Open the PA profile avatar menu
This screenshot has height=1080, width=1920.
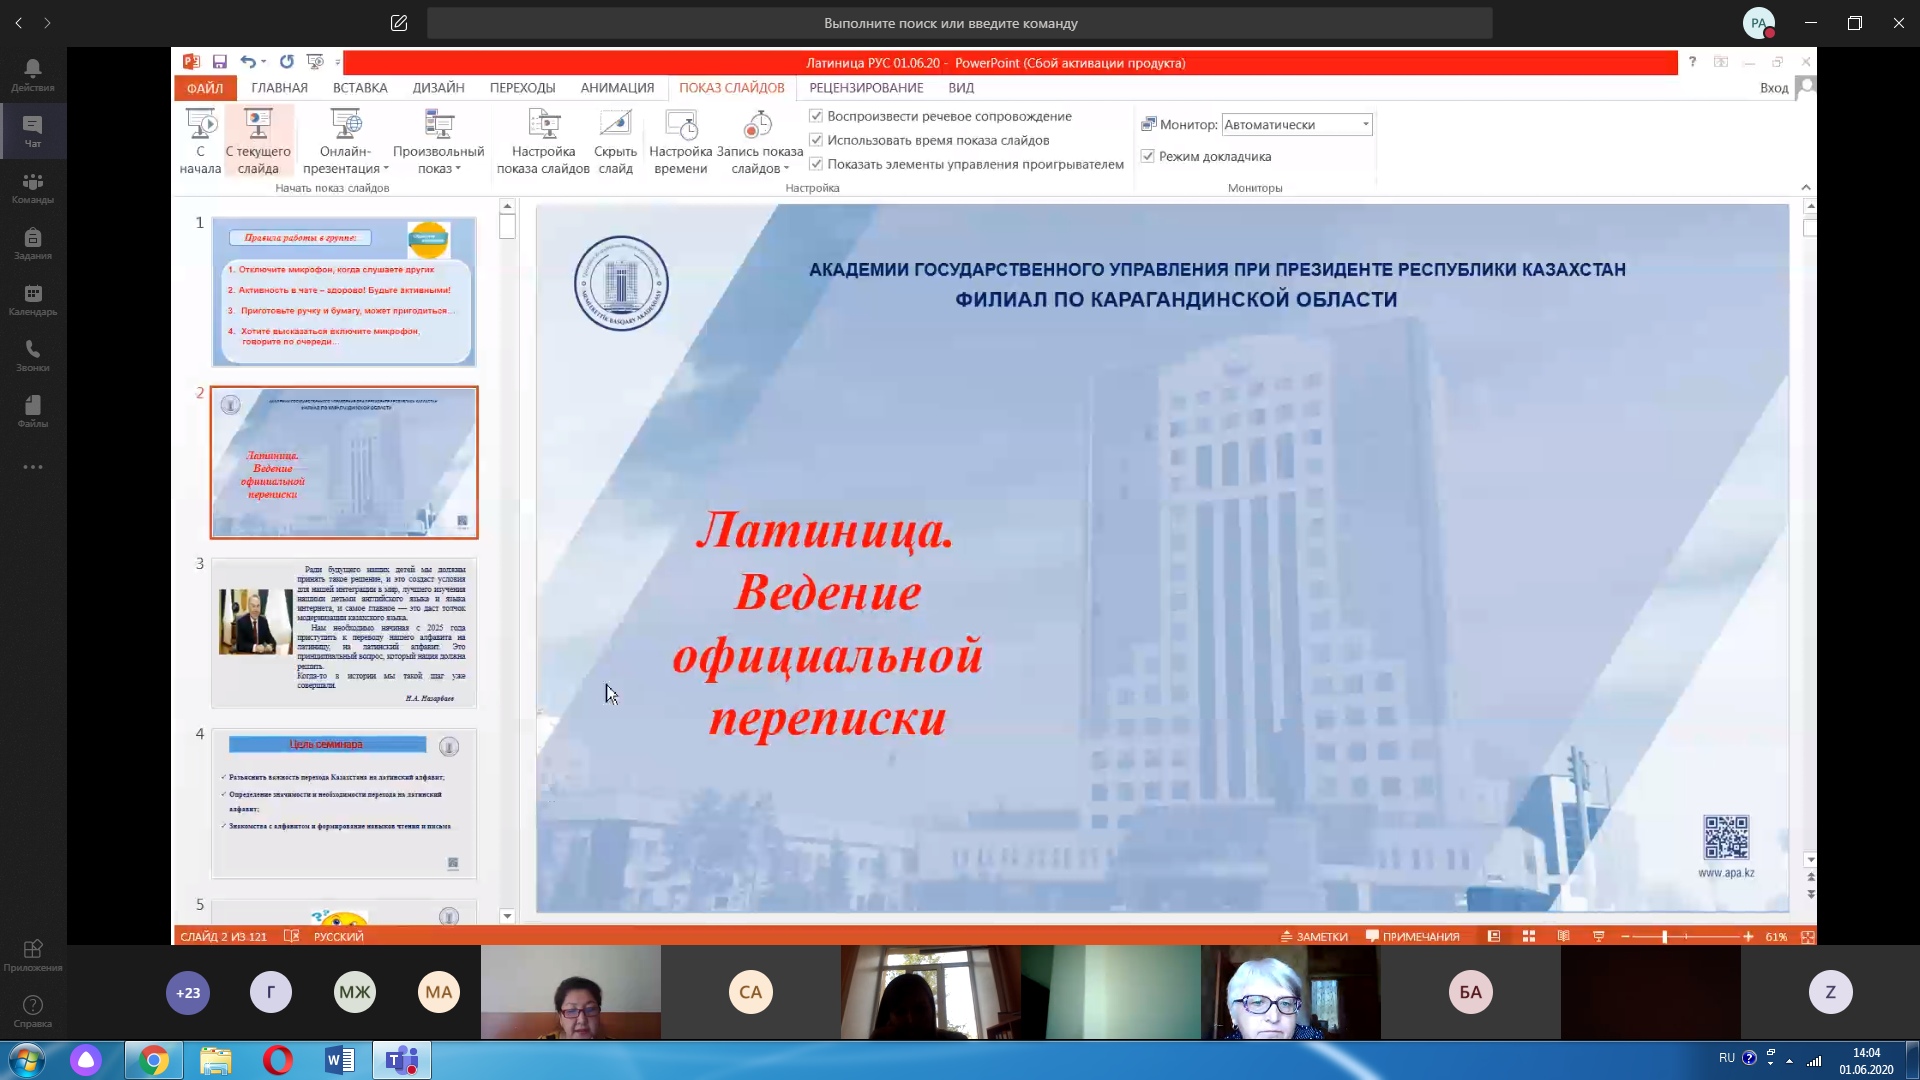[x=1759, y=23]
